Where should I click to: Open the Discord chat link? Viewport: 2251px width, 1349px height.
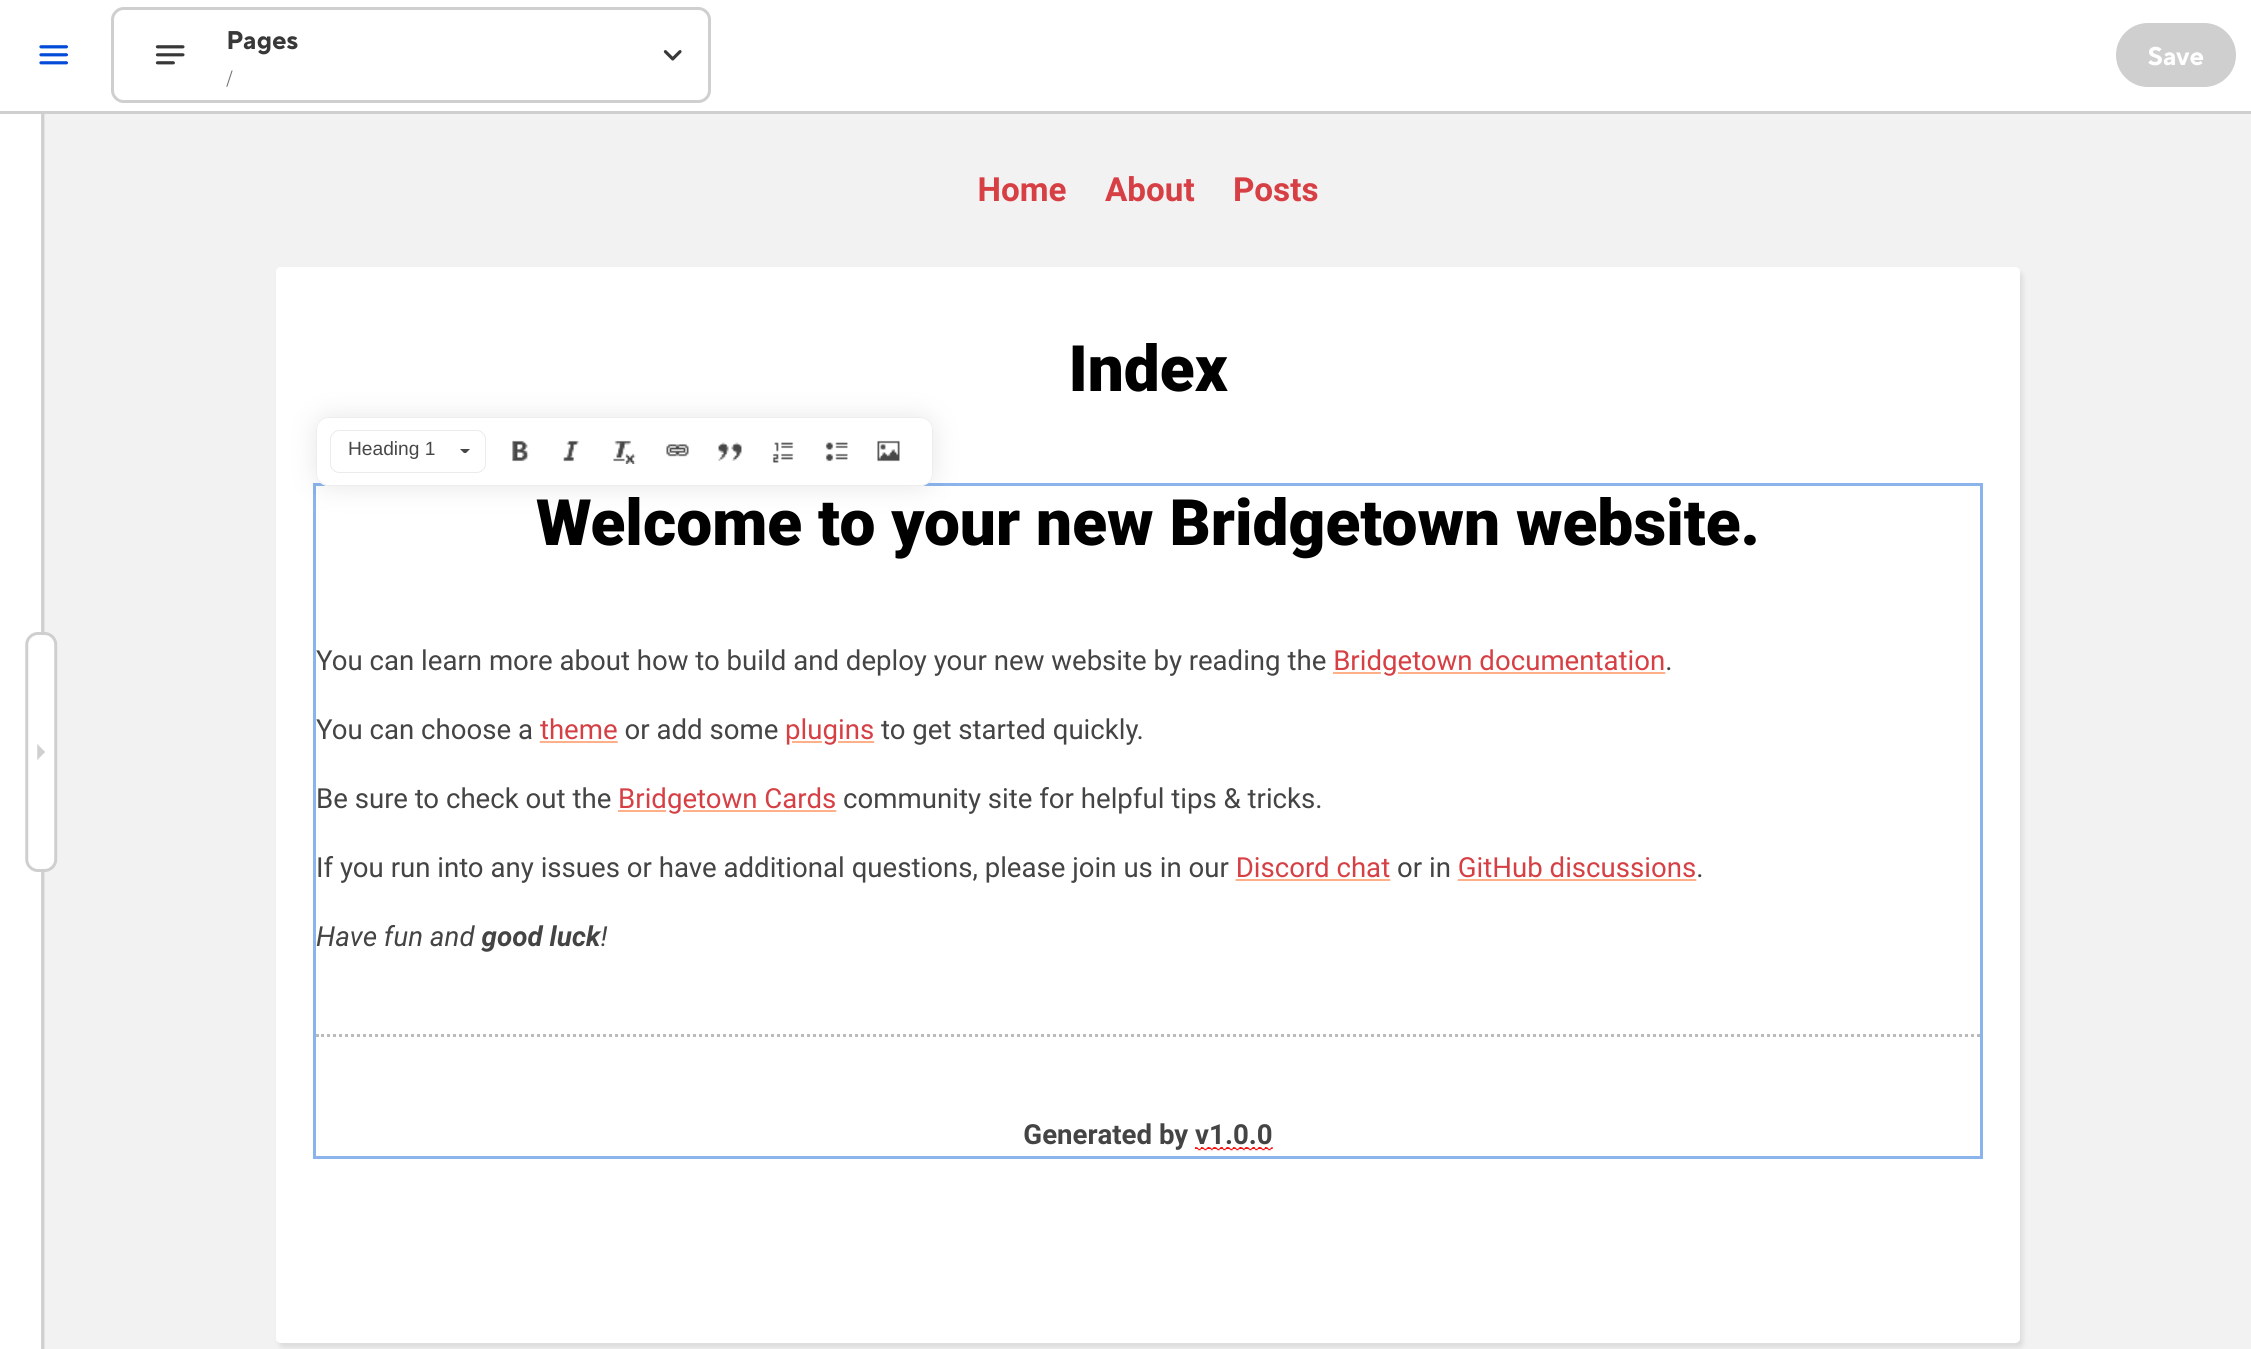(x=1312, y=868)
